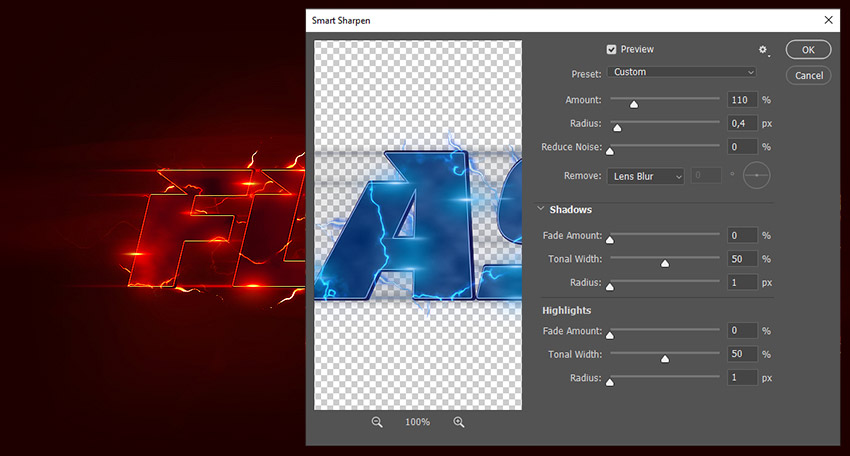
Task: Open the gear settings menu icon
Action: pos(764,50)
